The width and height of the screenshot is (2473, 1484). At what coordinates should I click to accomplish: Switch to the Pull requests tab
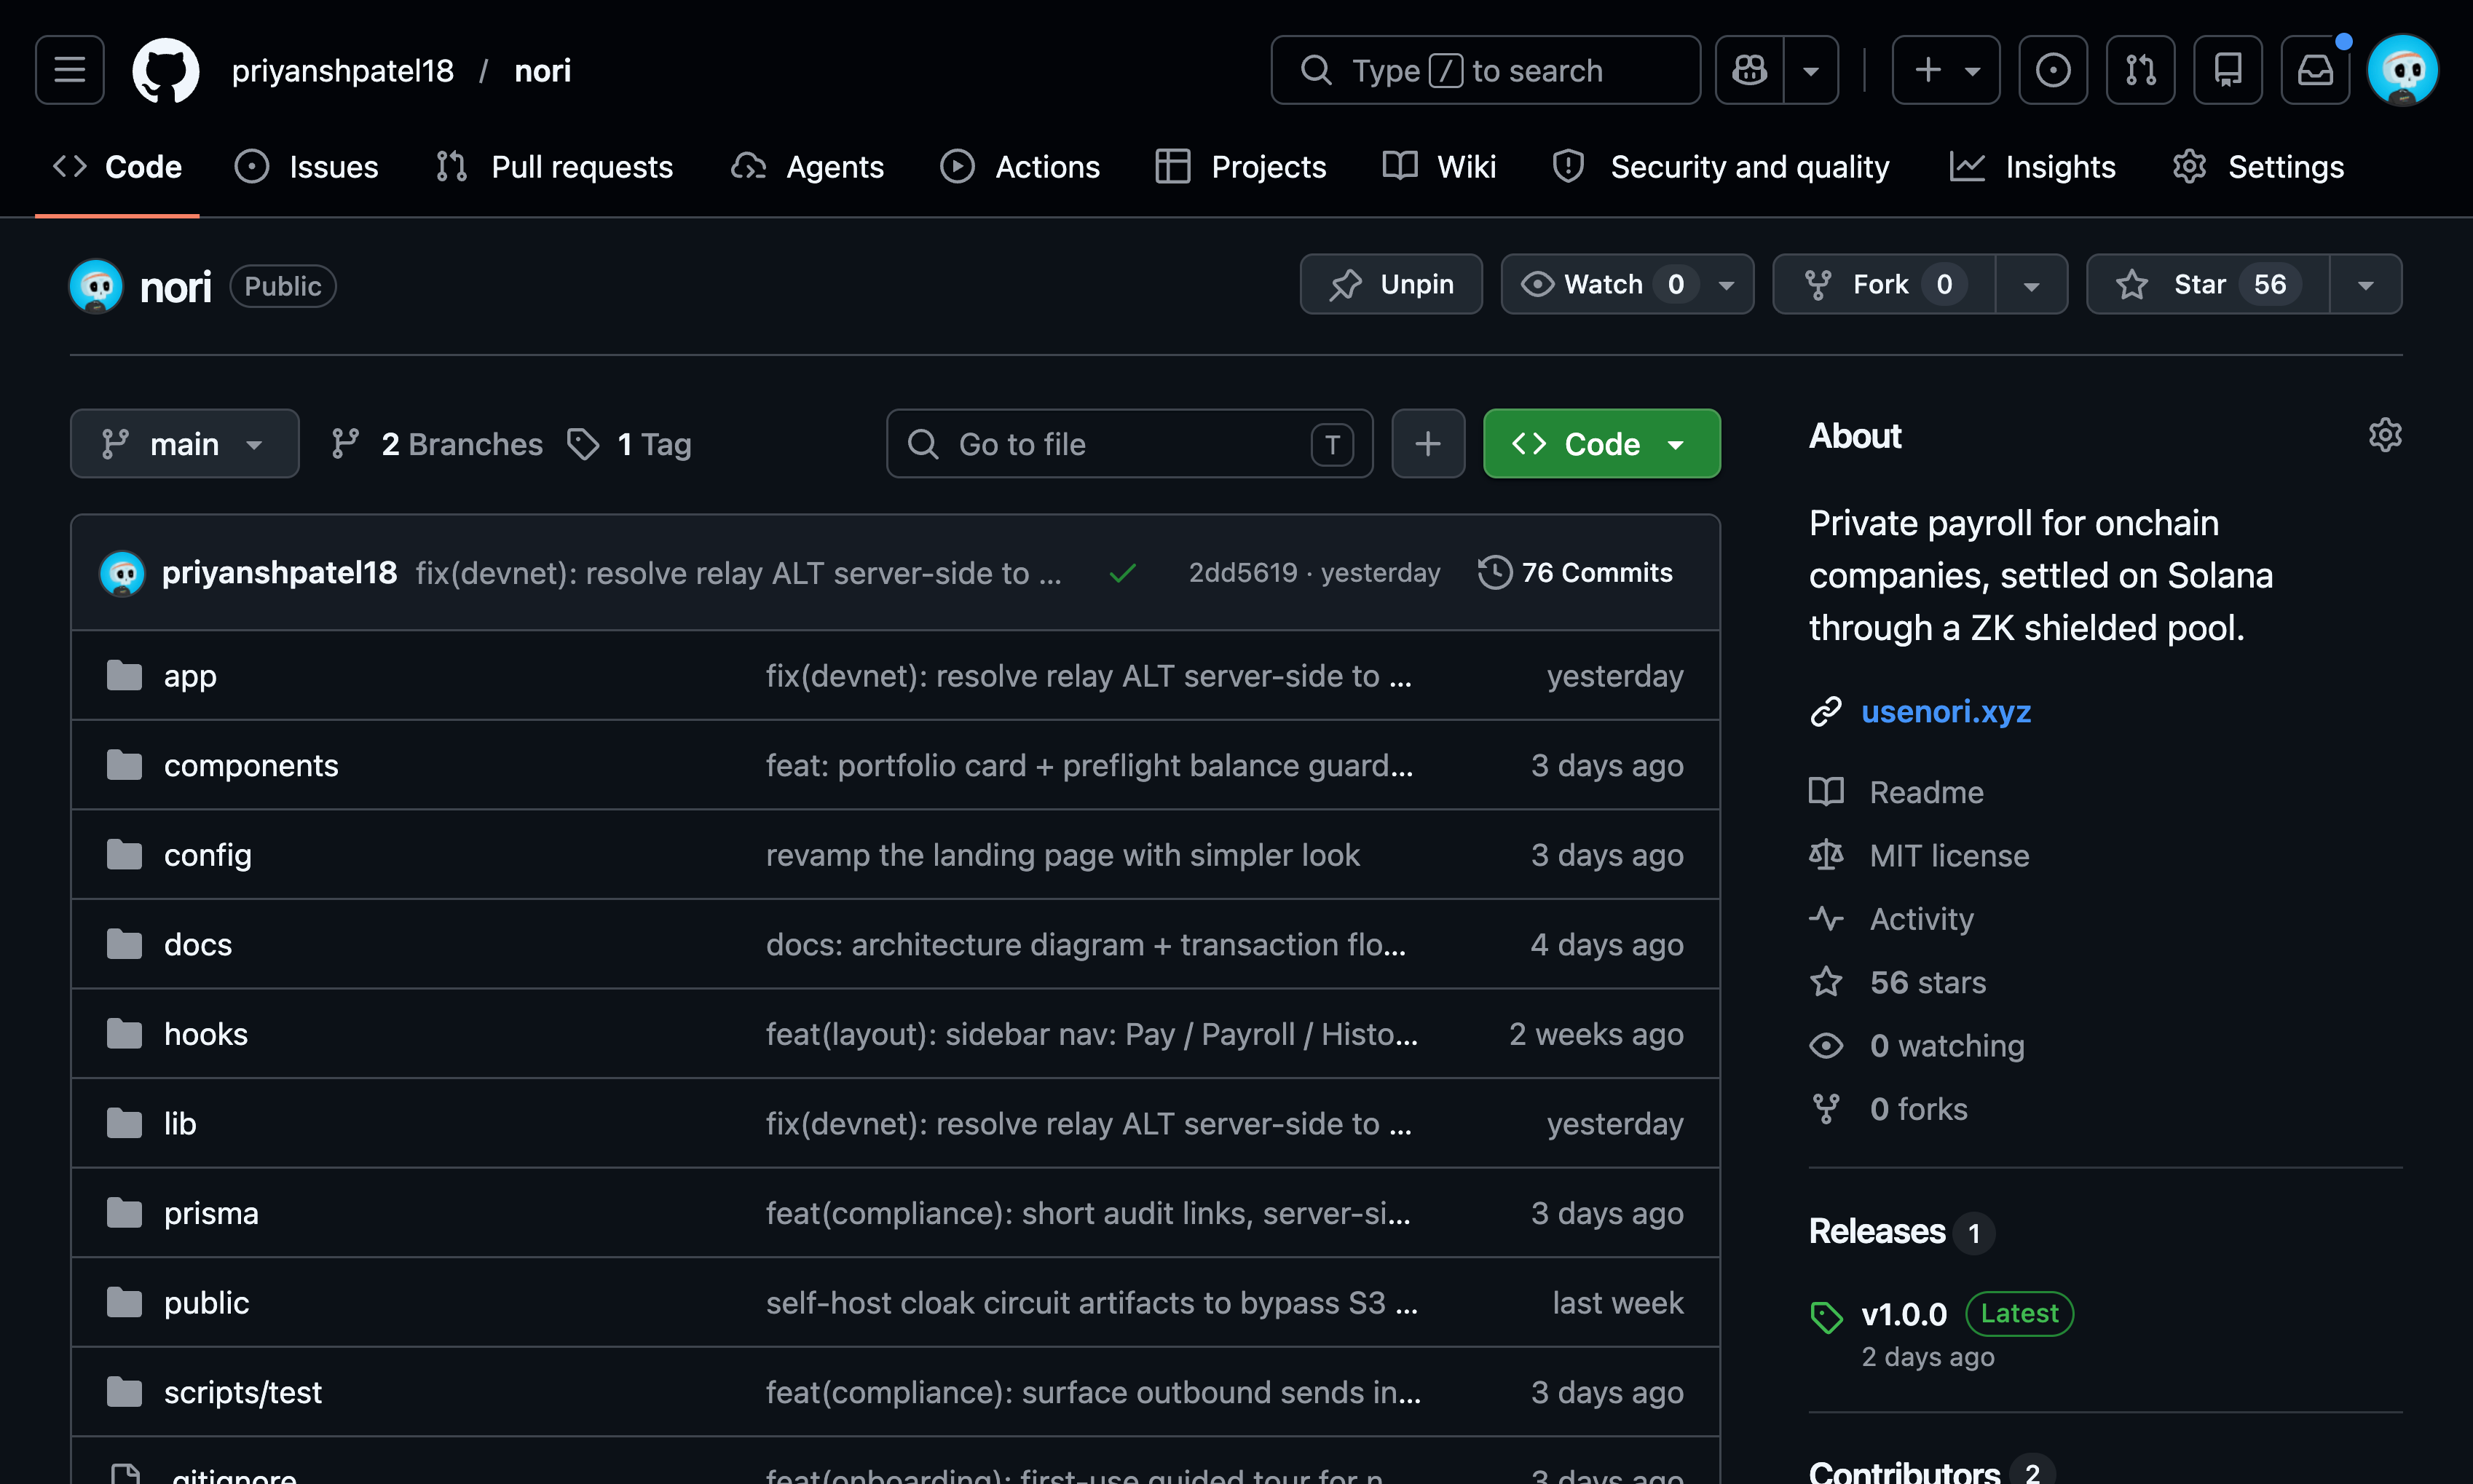[x=555, y=167]
